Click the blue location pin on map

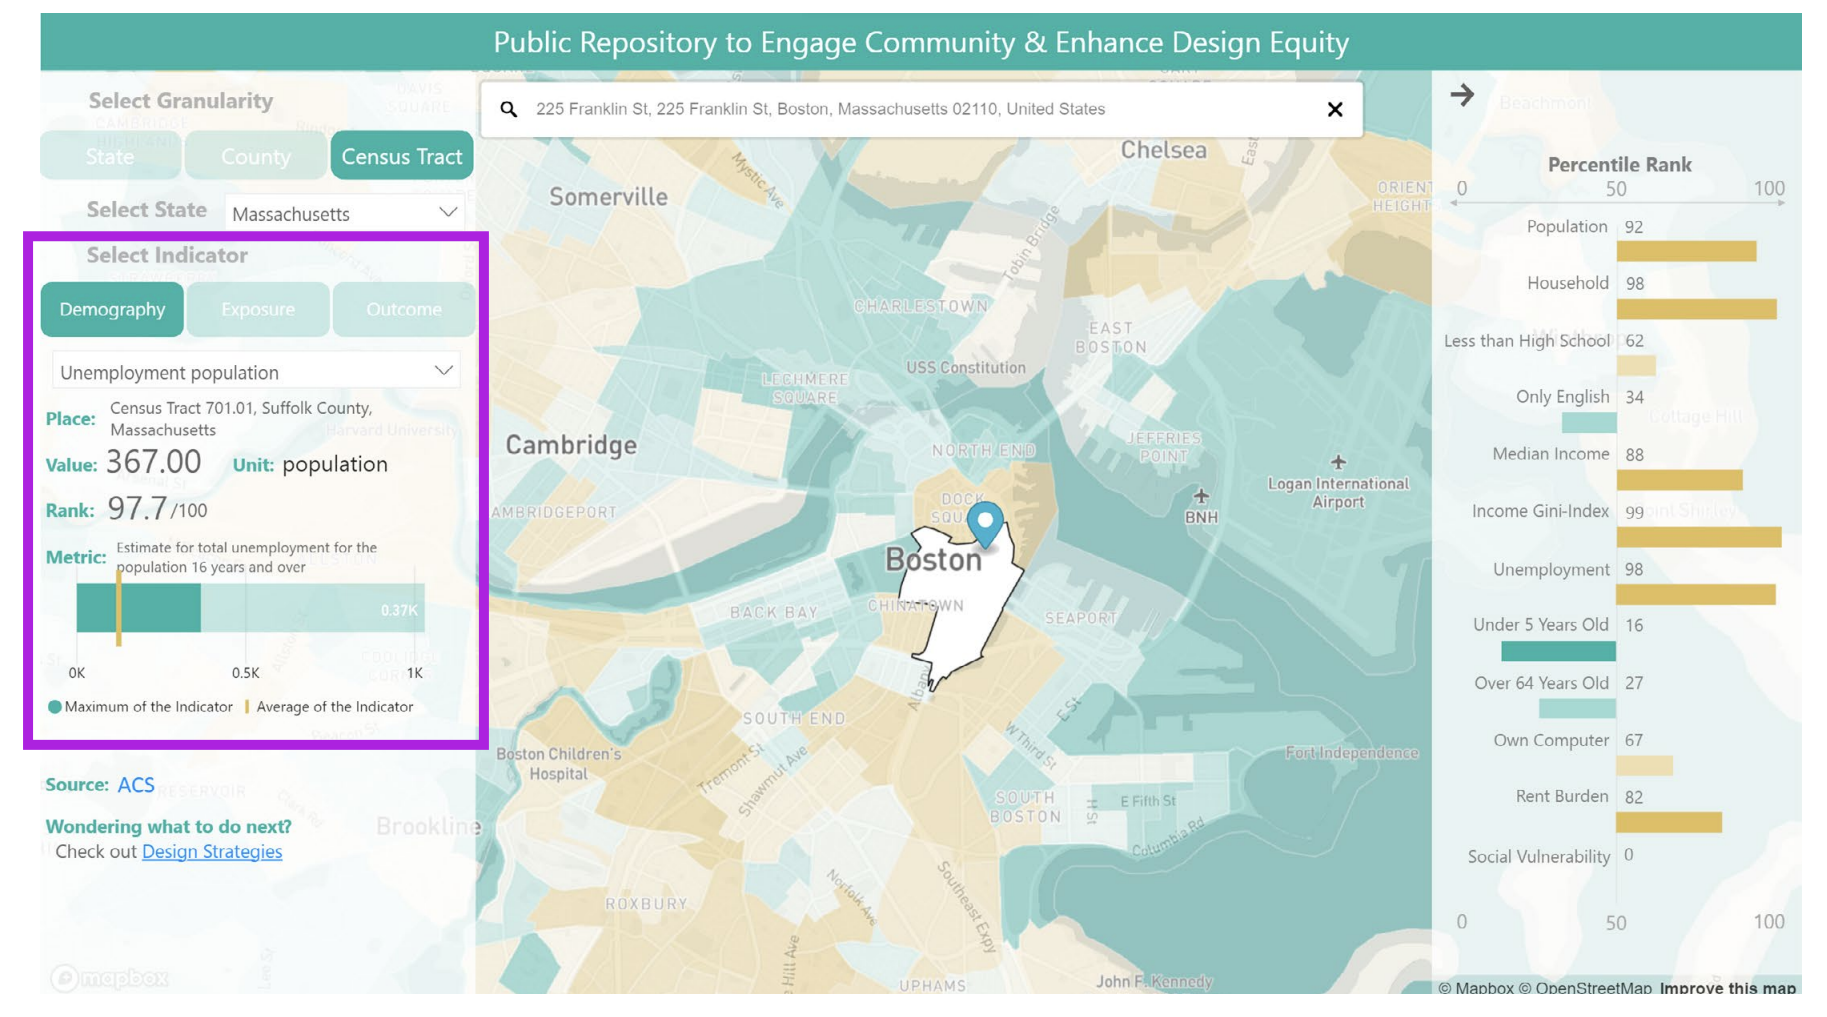point(985,522)
